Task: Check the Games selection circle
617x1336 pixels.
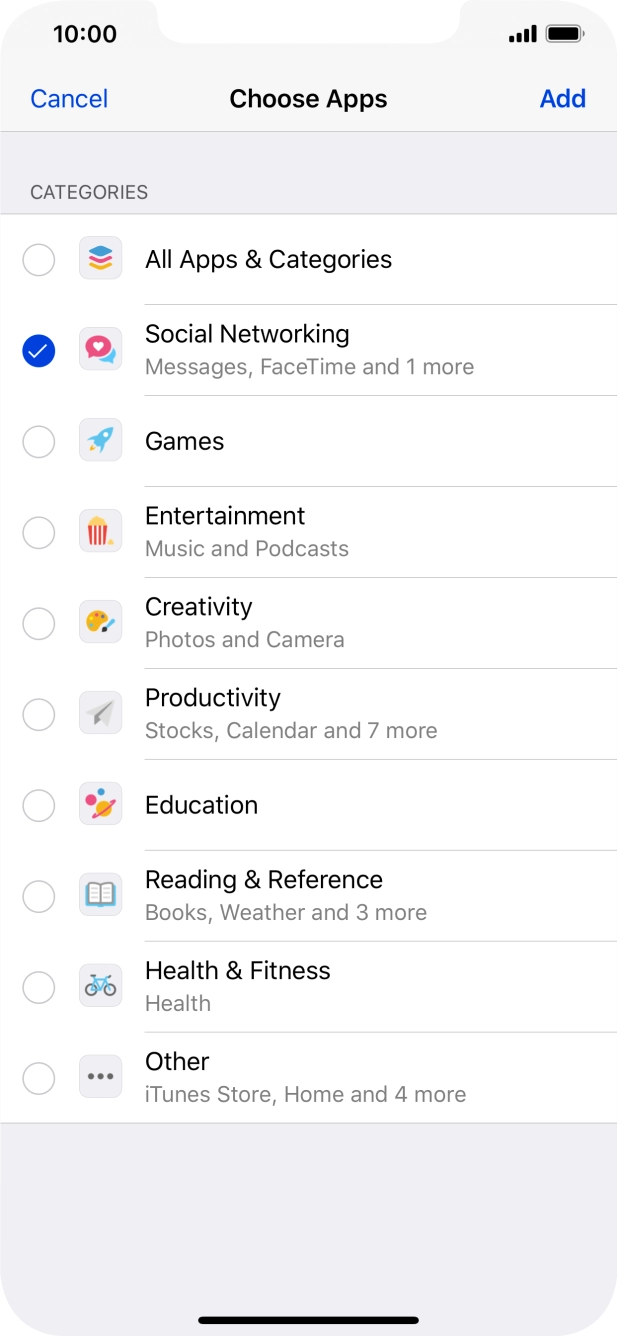Action: point(39,441)
